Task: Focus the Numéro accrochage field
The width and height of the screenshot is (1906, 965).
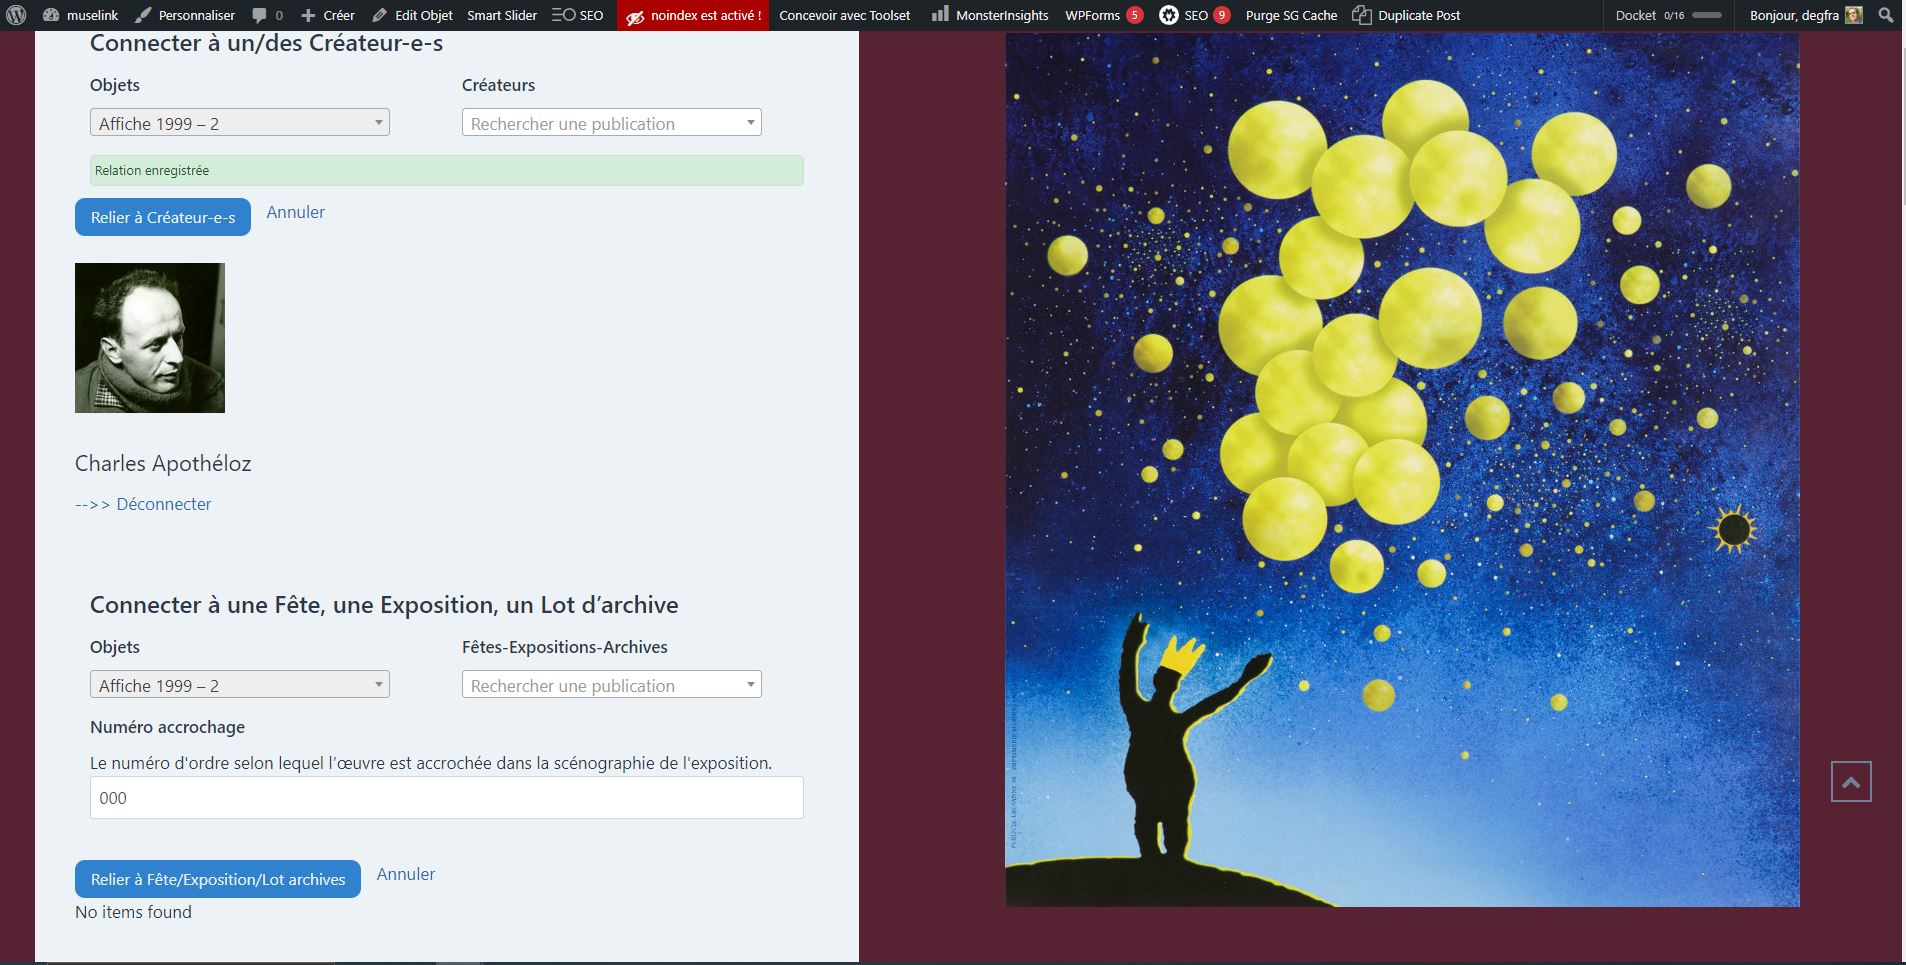Action: 447,798
